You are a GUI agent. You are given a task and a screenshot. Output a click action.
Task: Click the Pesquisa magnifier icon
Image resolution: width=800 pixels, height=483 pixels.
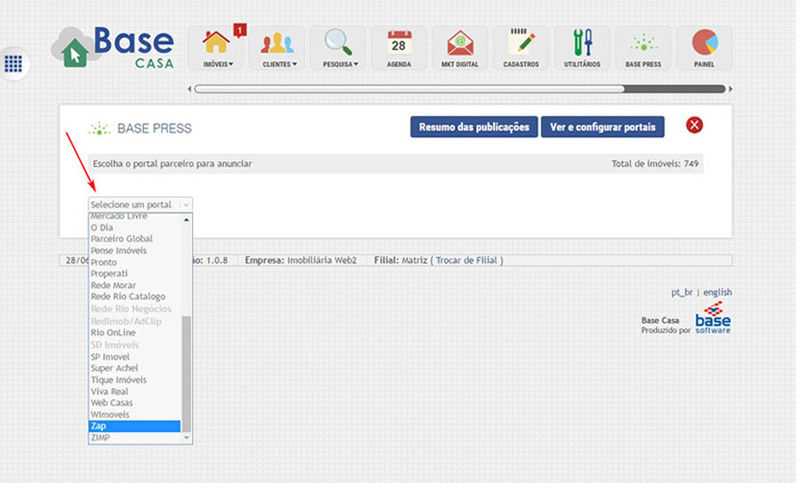click(340, 46)
